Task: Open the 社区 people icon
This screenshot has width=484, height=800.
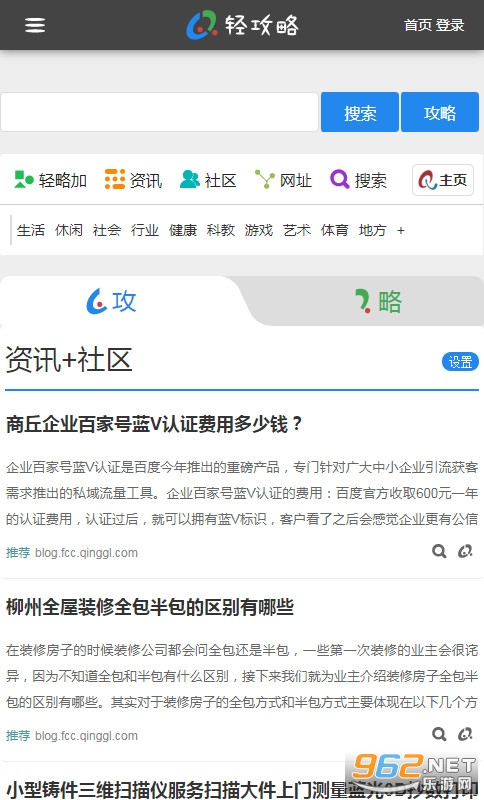Action: pos(190,180)
